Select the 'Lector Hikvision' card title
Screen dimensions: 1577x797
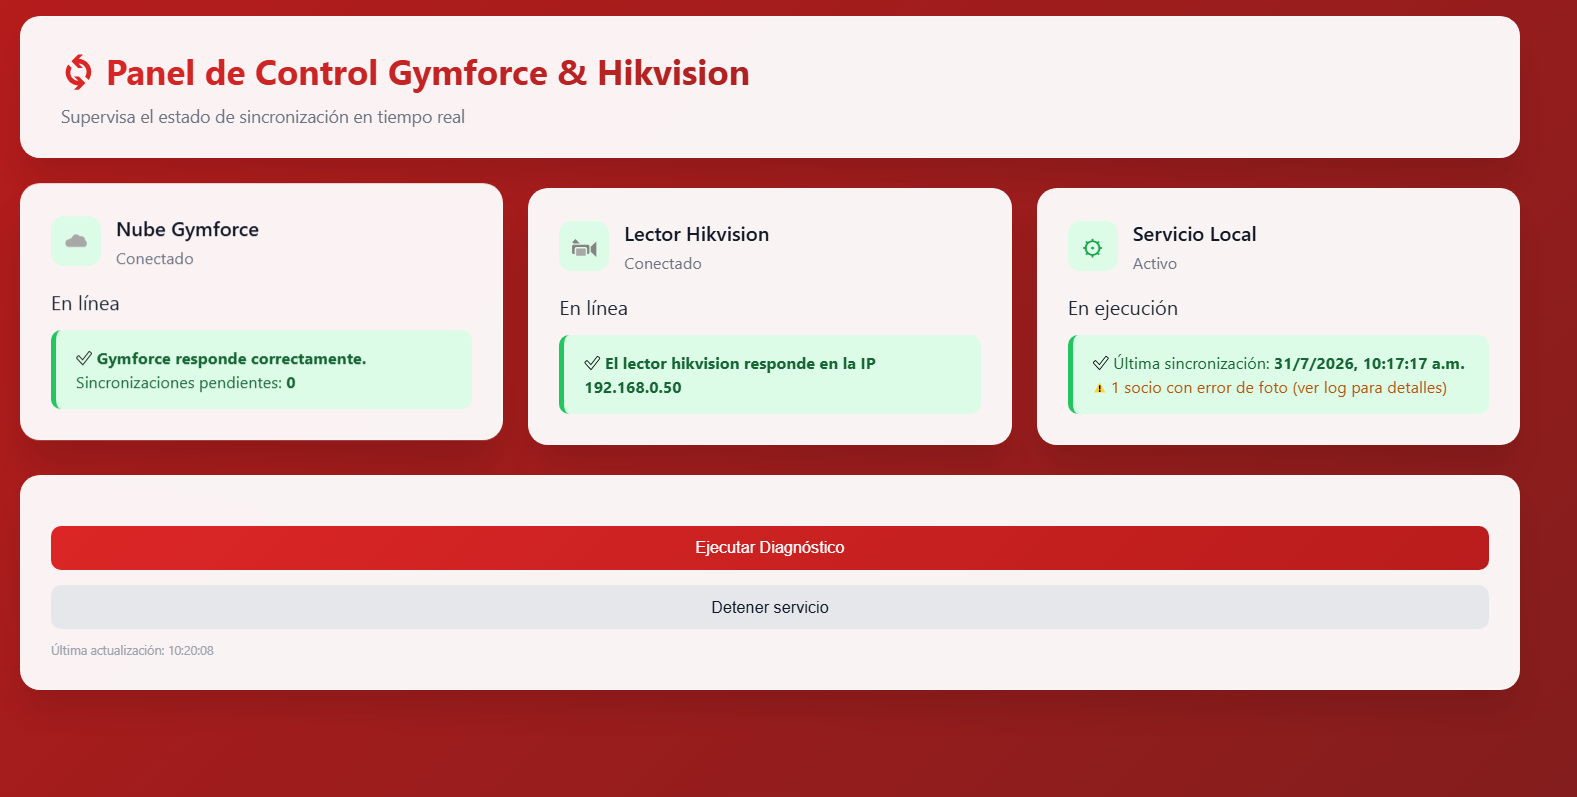coord(696,234)
